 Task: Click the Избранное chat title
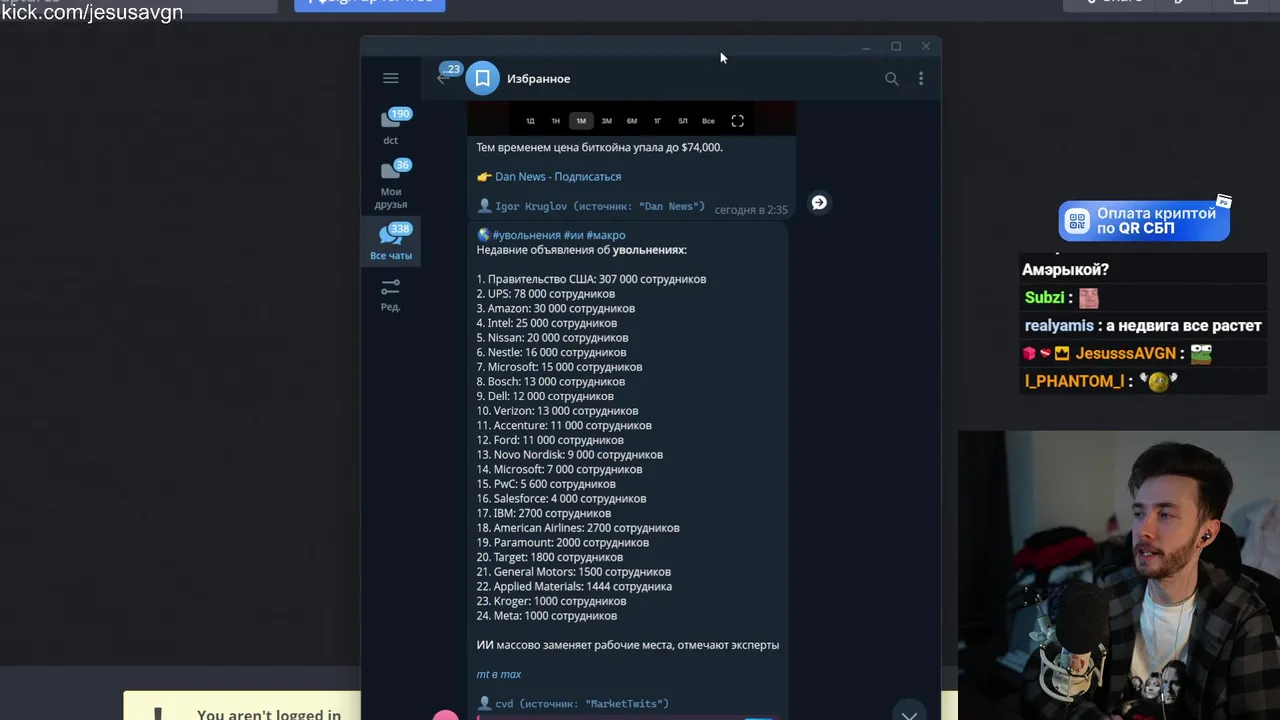538,79
